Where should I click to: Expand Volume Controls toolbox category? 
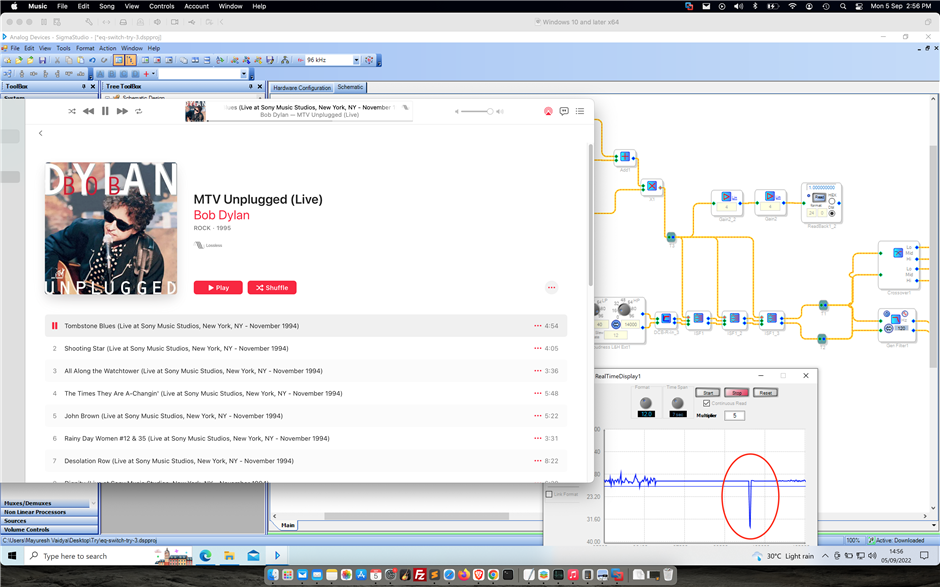pyautogui.click(x=49, y=529)
